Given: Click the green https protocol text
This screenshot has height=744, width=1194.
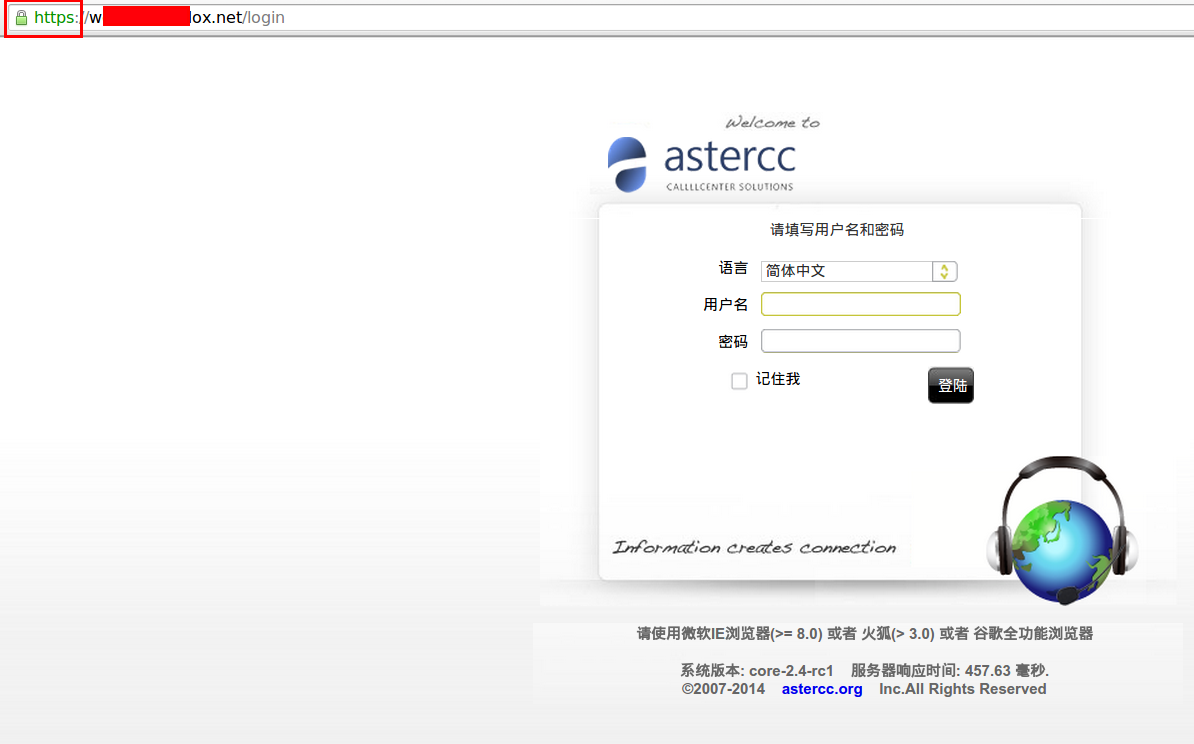Looking at the screenshot, I should pos(56,18).
